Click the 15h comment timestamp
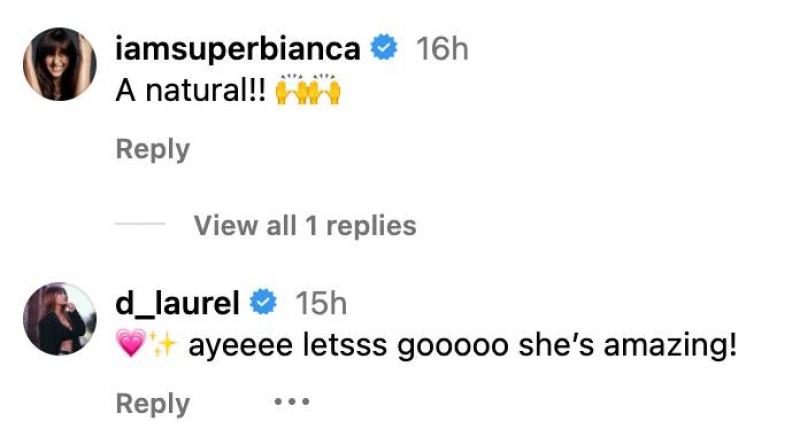Screen dimensions: 800x429 321,302
